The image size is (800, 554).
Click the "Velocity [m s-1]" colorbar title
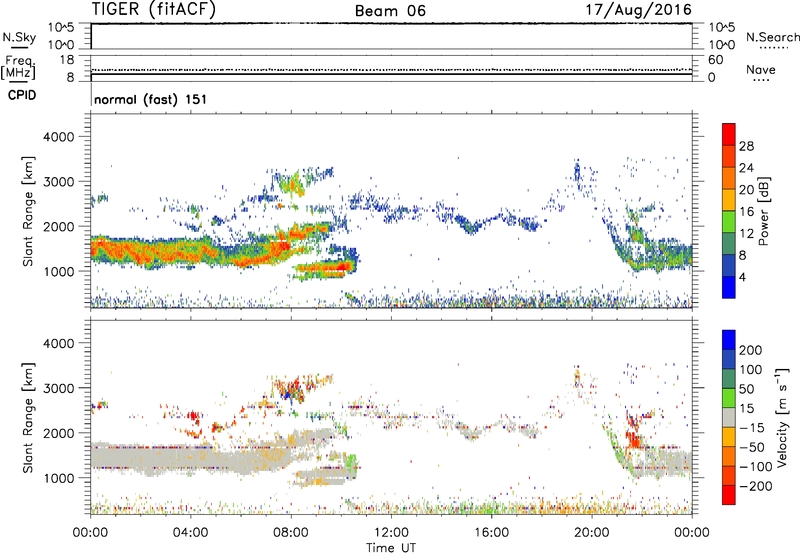click(783, 417)
